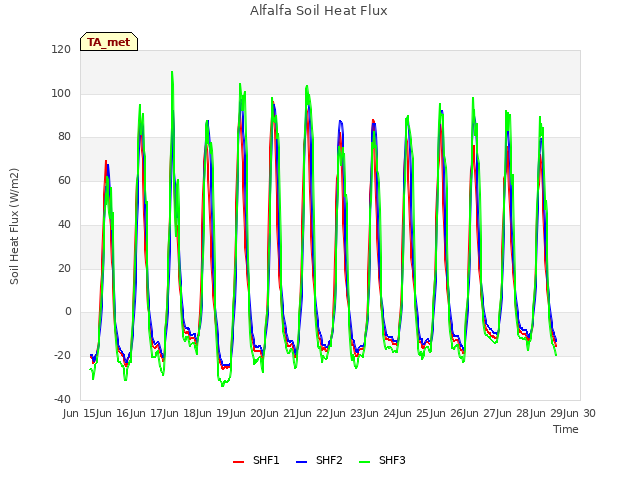Click the 40 y-axis tick label
The width and height of the screenshot is (640, 480).
(x=64, y=224)
